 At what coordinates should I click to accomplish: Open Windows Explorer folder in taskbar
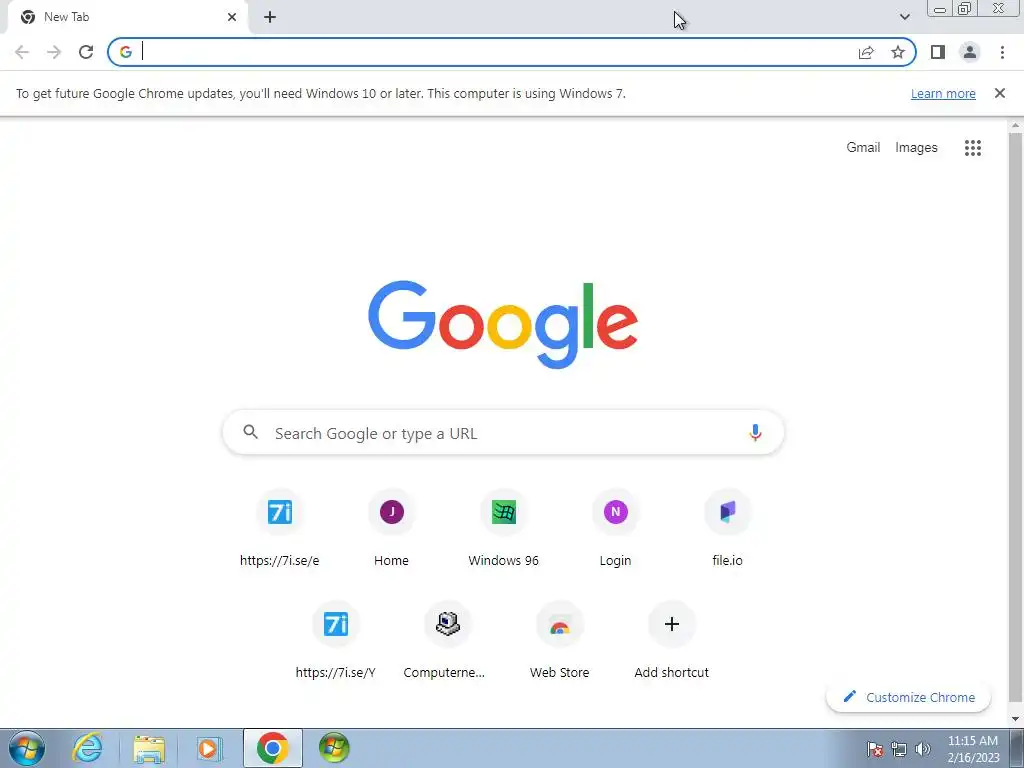coord(149,748)
